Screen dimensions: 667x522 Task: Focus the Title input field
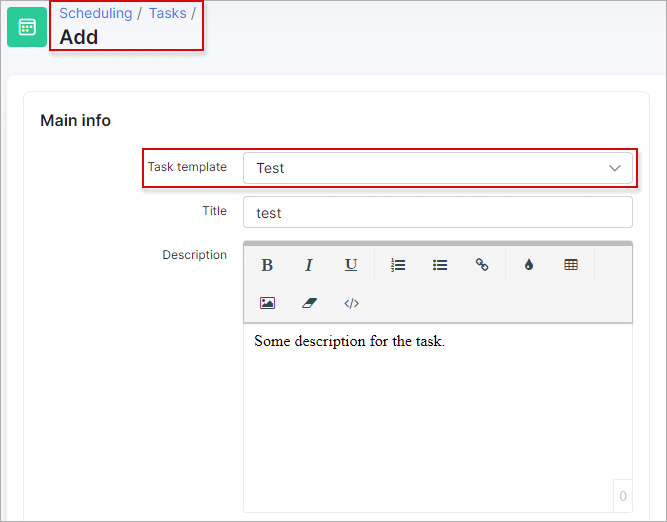438,212
